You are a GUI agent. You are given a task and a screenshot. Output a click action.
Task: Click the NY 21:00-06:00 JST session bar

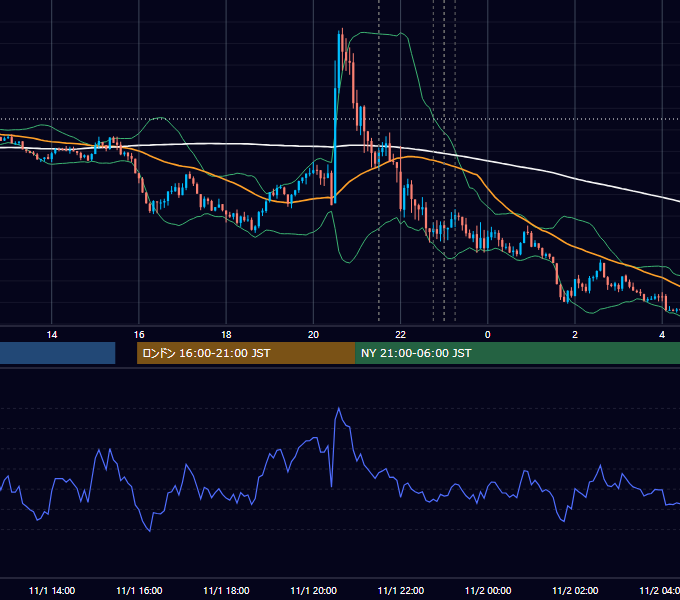pyautogui.click(x=517, y=353)
